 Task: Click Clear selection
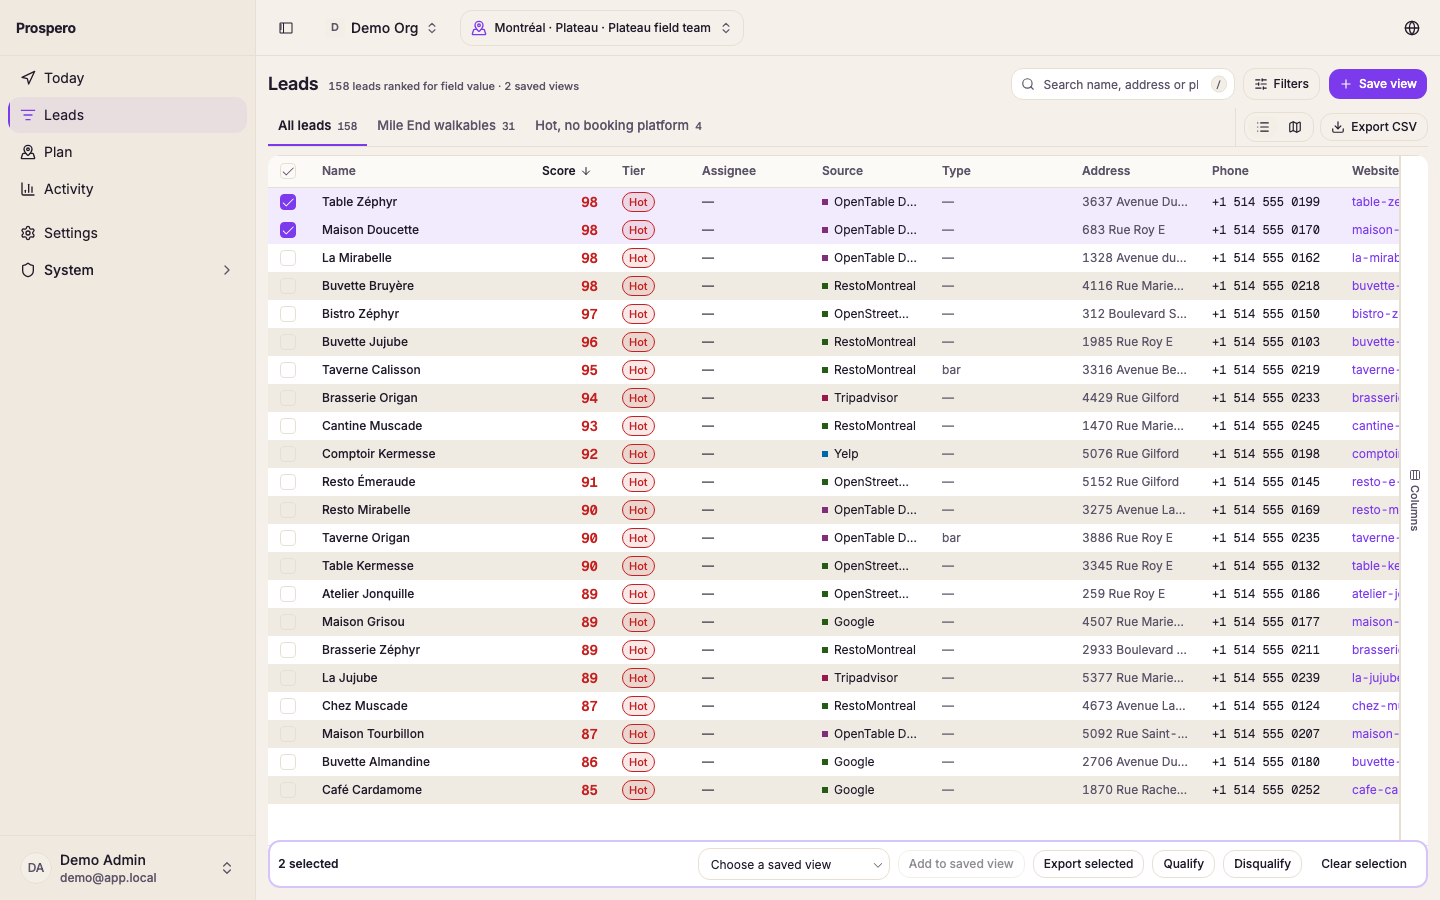[x=1364, y=864]
